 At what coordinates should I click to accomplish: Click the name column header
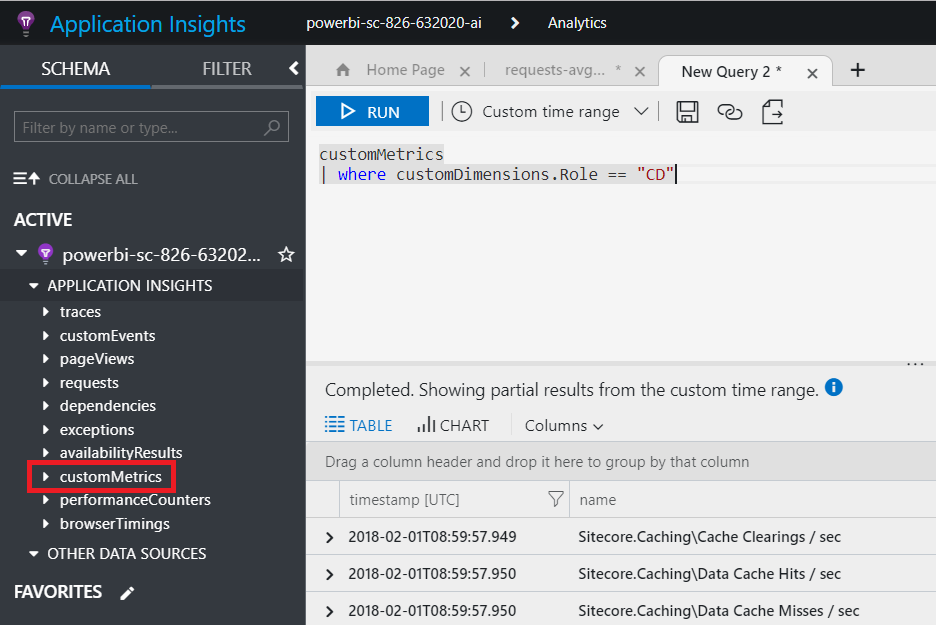tap(598, 500)
